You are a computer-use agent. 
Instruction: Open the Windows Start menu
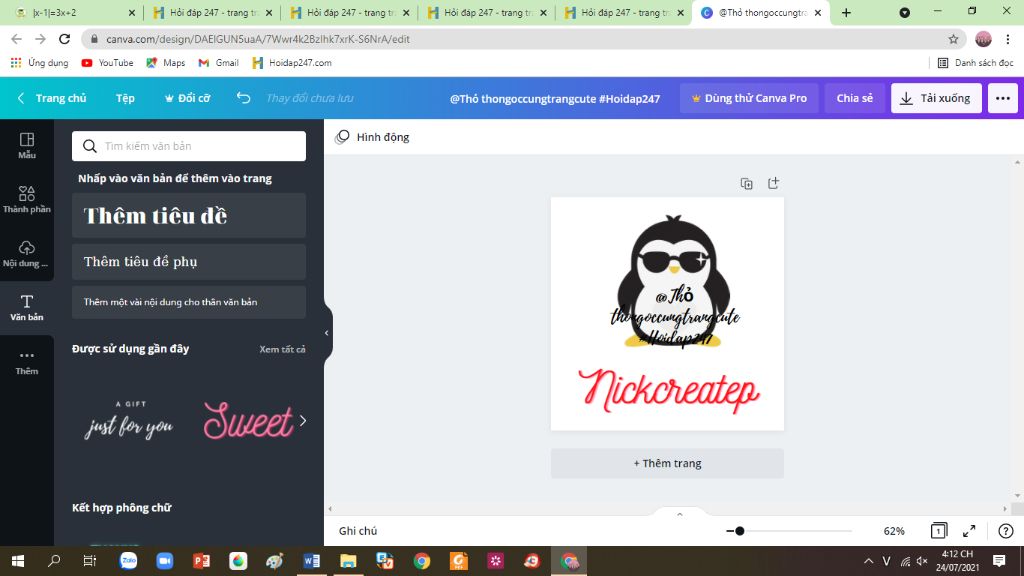point(18,561)
